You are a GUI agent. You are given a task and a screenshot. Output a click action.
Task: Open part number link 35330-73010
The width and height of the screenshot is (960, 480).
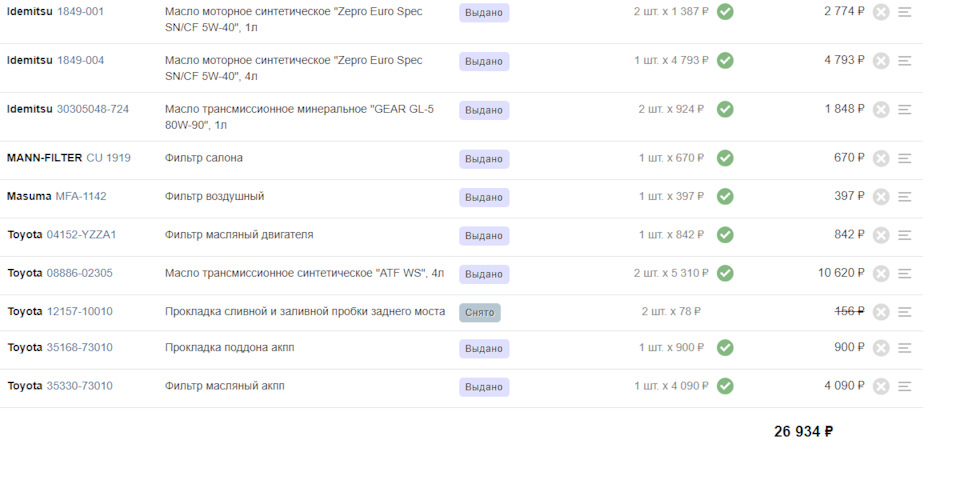click(x=80, y=386)
